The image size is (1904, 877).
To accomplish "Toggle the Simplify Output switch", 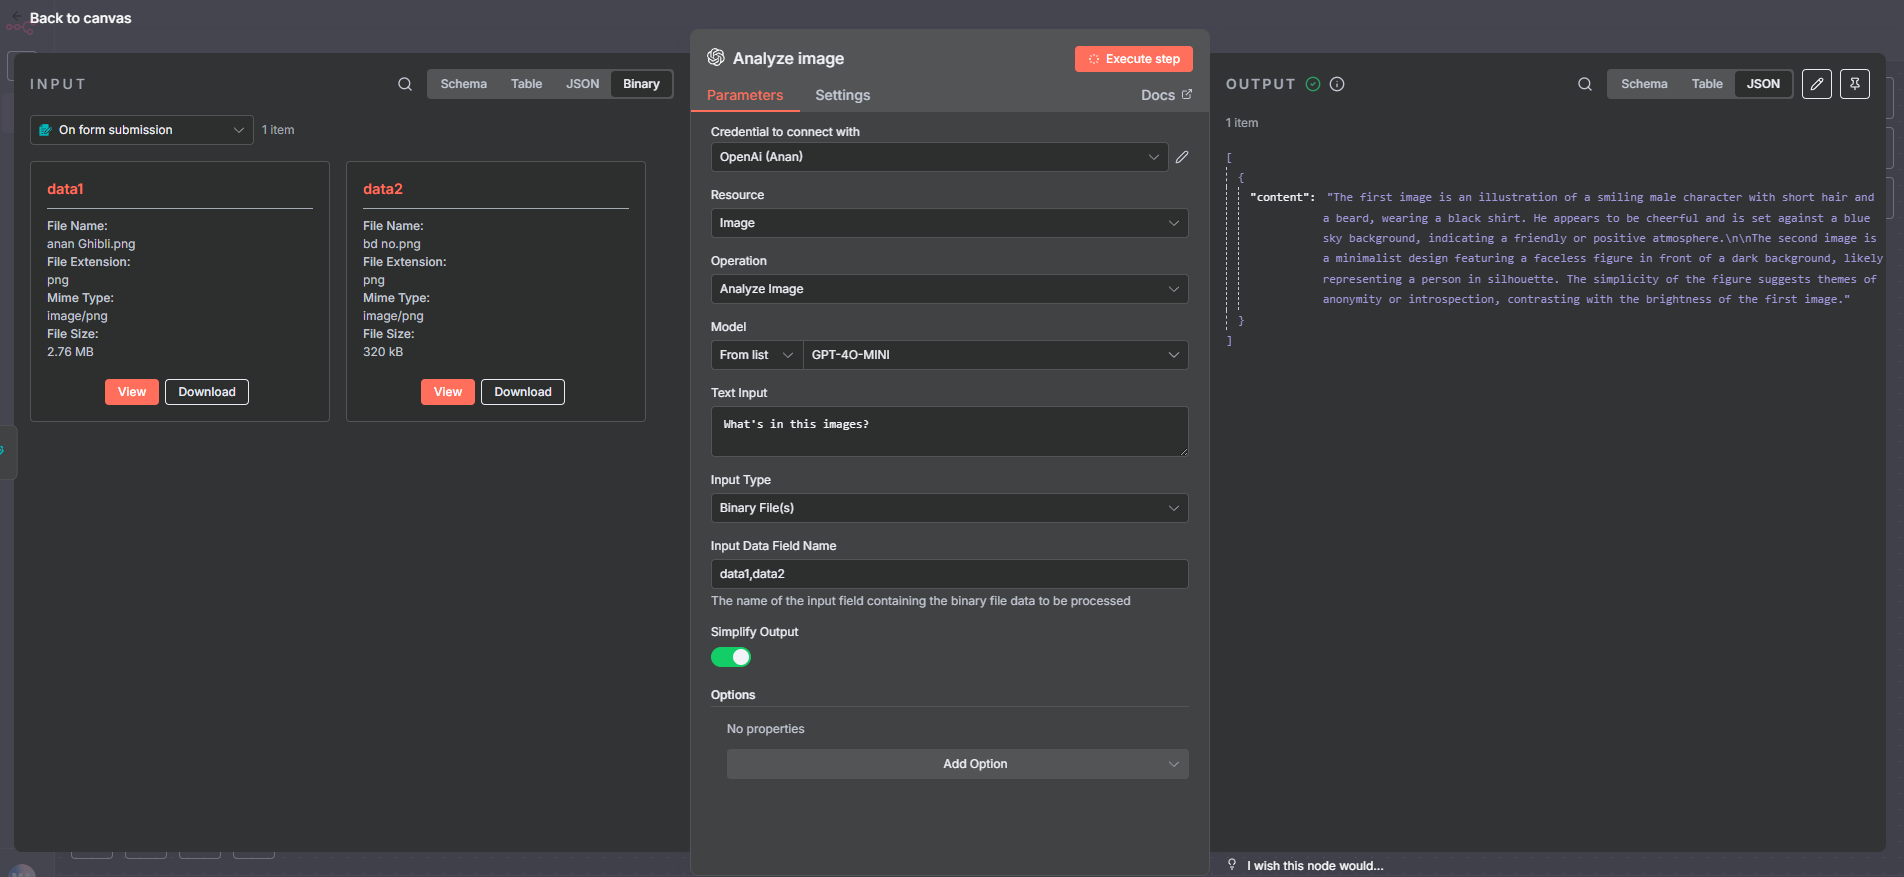I will (731, 657).
